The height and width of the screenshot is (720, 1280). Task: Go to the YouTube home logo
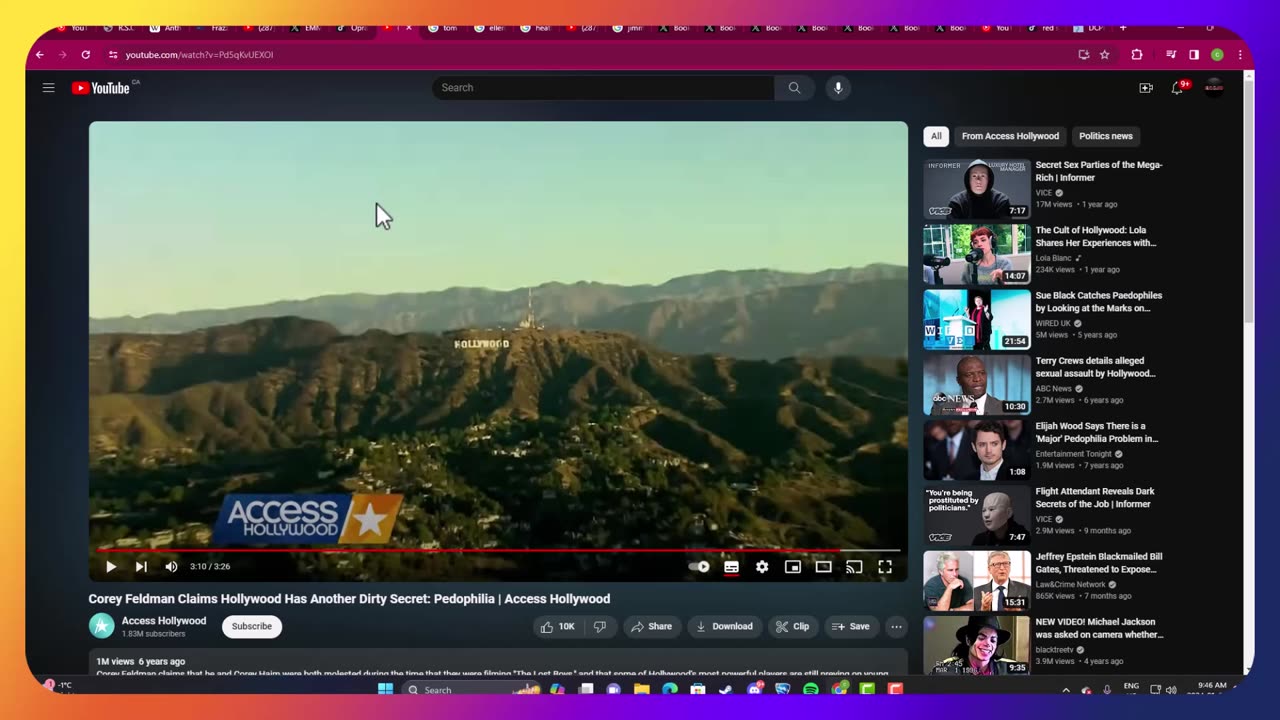tap(101, 88)
